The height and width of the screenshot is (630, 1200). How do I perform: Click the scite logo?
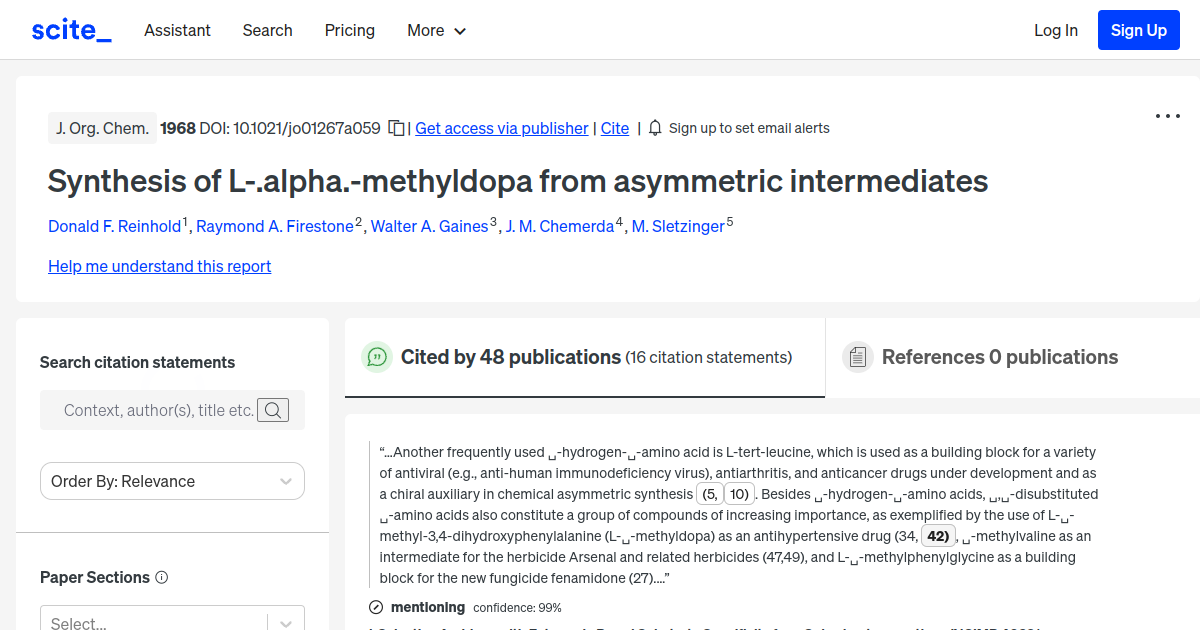pyautogui.click(x=70, y=29)
